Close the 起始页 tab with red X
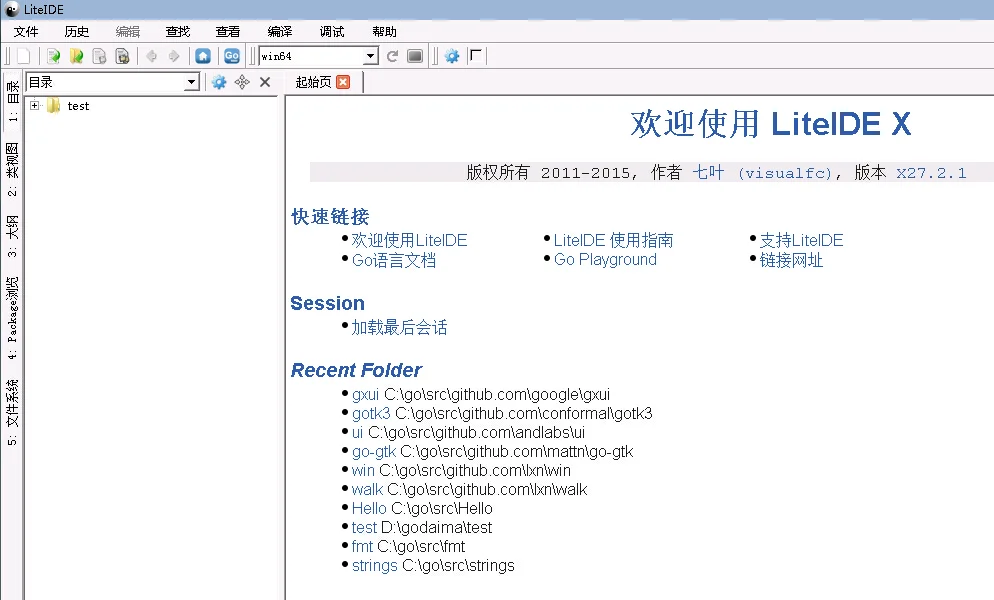The width and height of the screenshot is (994, 600). [x=343, y=82]
